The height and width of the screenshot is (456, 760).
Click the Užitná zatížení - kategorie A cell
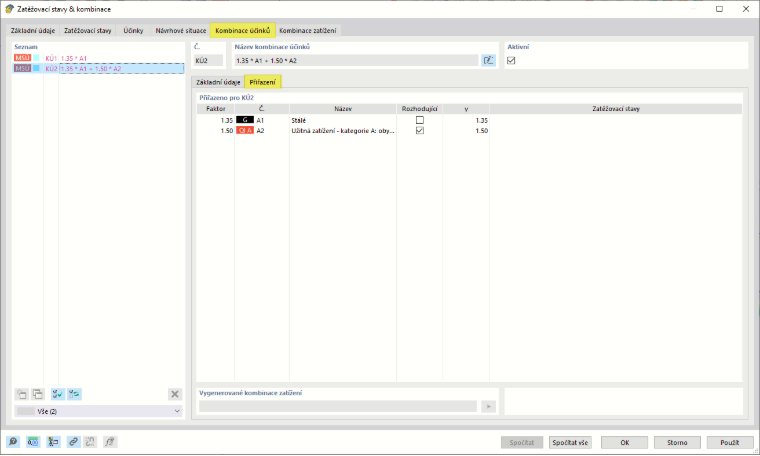point(343,131)
